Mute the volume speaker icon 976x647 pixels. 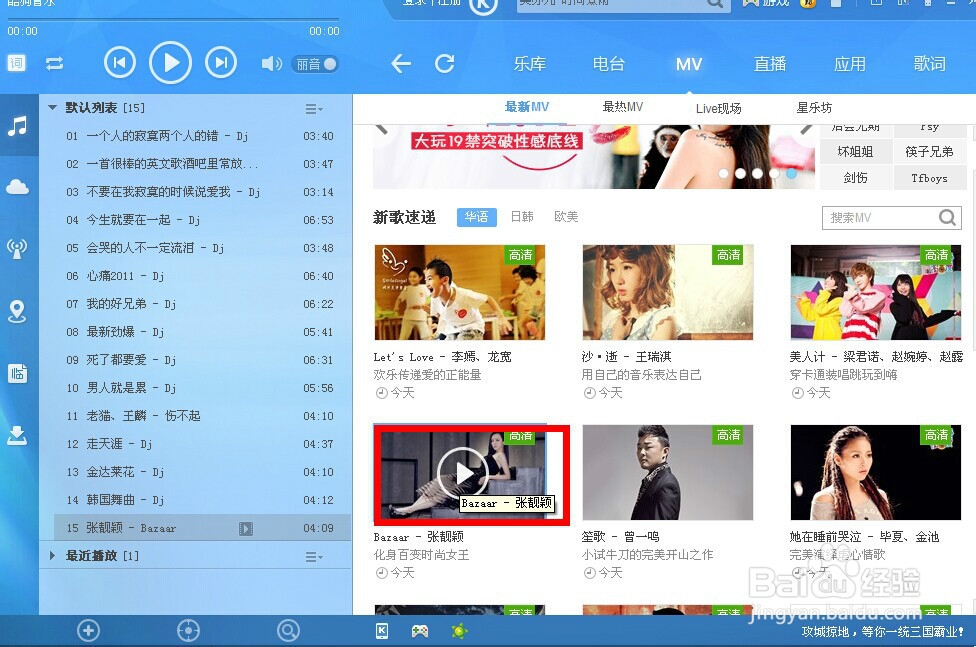(271, 64)
